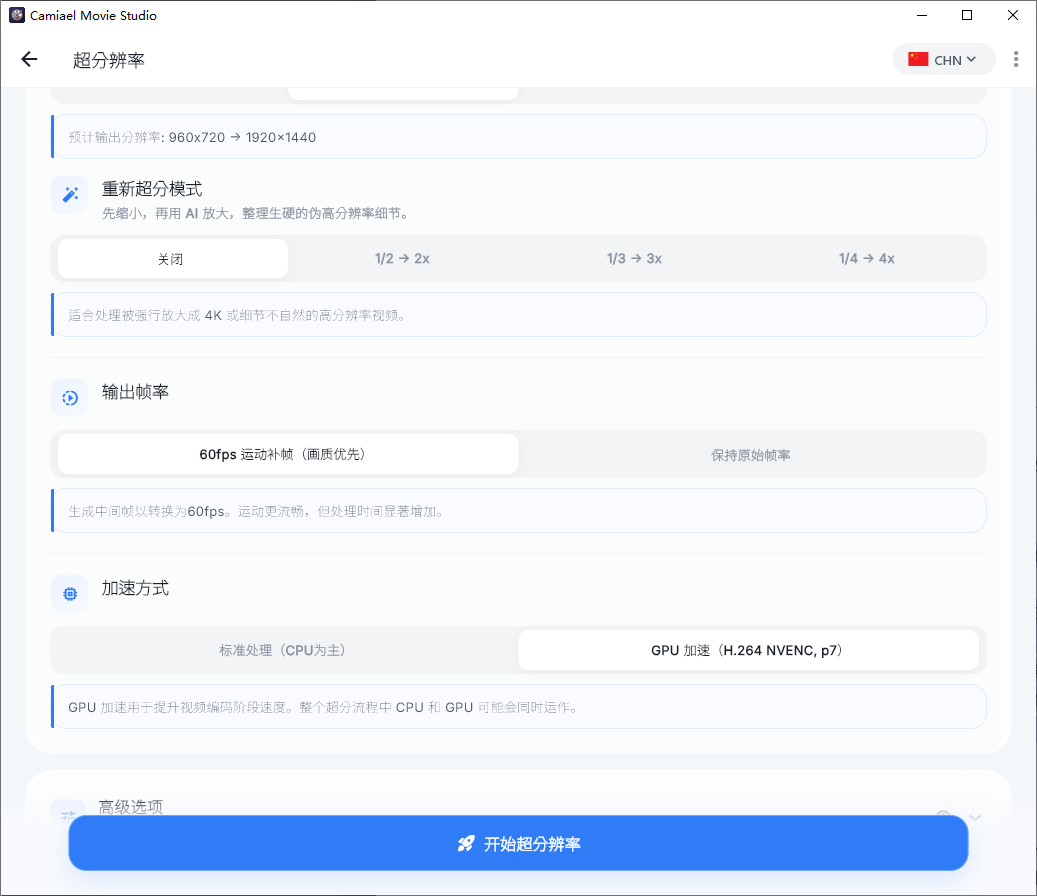This screenshot has width=1037, height=896.
Task: Click the chip icon beside 加速方式
Action: (70, 594)
